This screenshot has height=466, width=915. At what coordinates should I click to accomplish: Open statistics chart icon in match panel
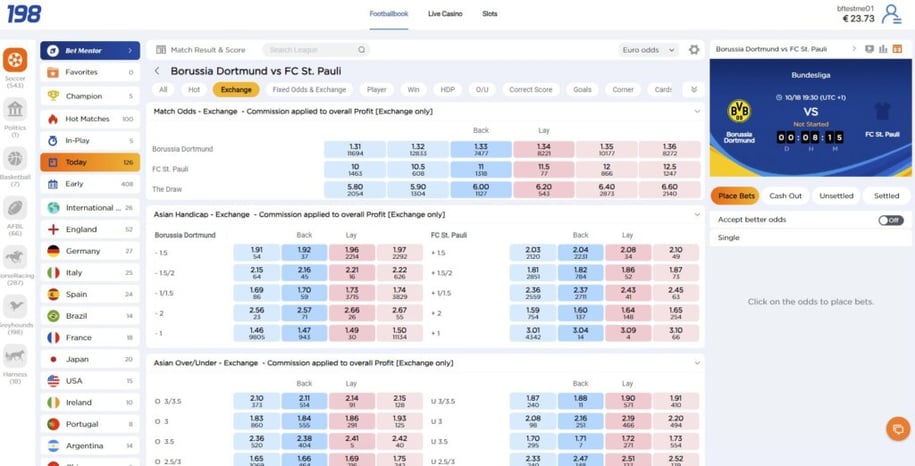pyautogui.click(x=883, y=49)
